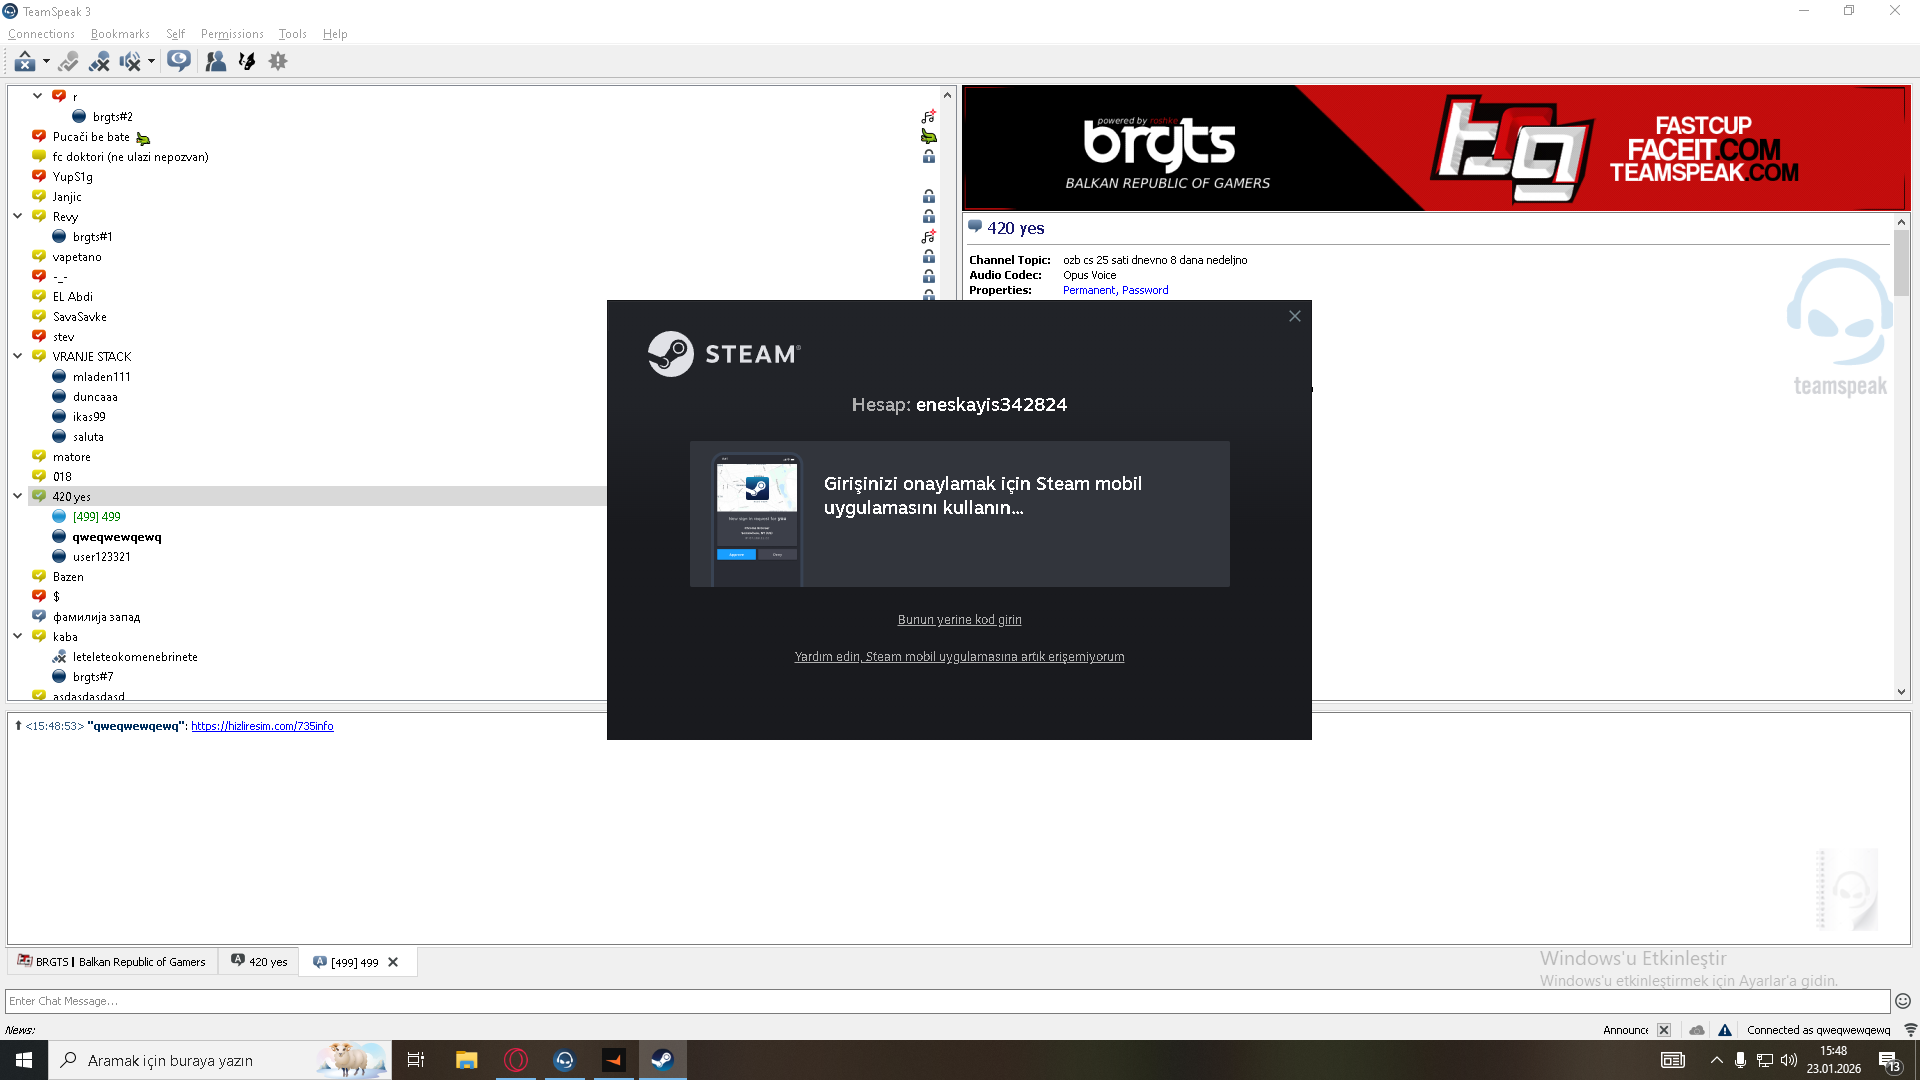Open the hizliresim.com link in chat
Viewport: 1920px width, 1080px height.
[x=262, y=726]
